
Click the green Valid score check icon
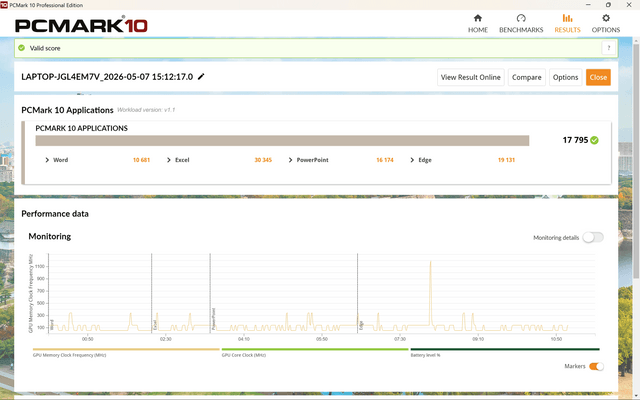pos(22,48)
